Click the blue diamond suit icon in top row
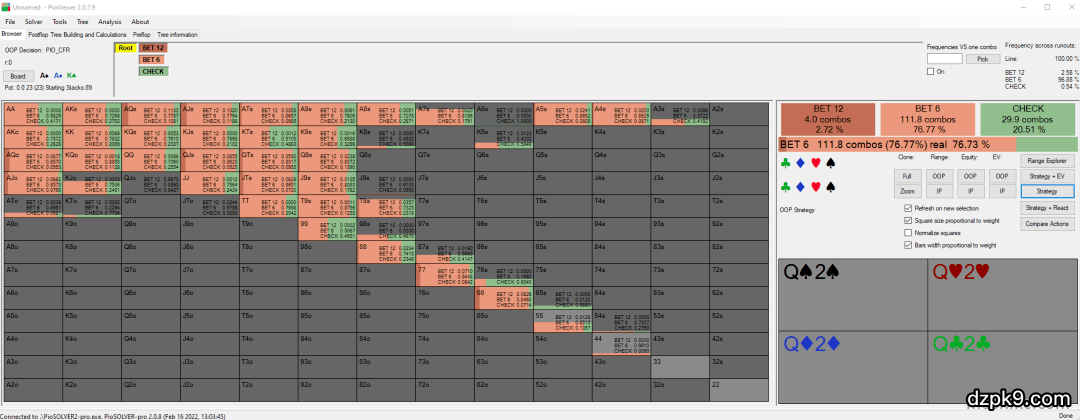1080x420 pixels. click(801, 163)
